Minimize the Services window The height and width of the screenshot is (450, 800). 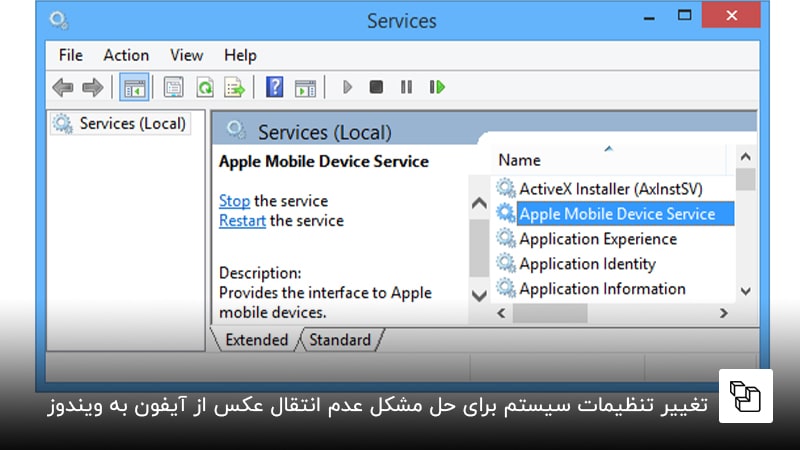(x=649, y=18)
